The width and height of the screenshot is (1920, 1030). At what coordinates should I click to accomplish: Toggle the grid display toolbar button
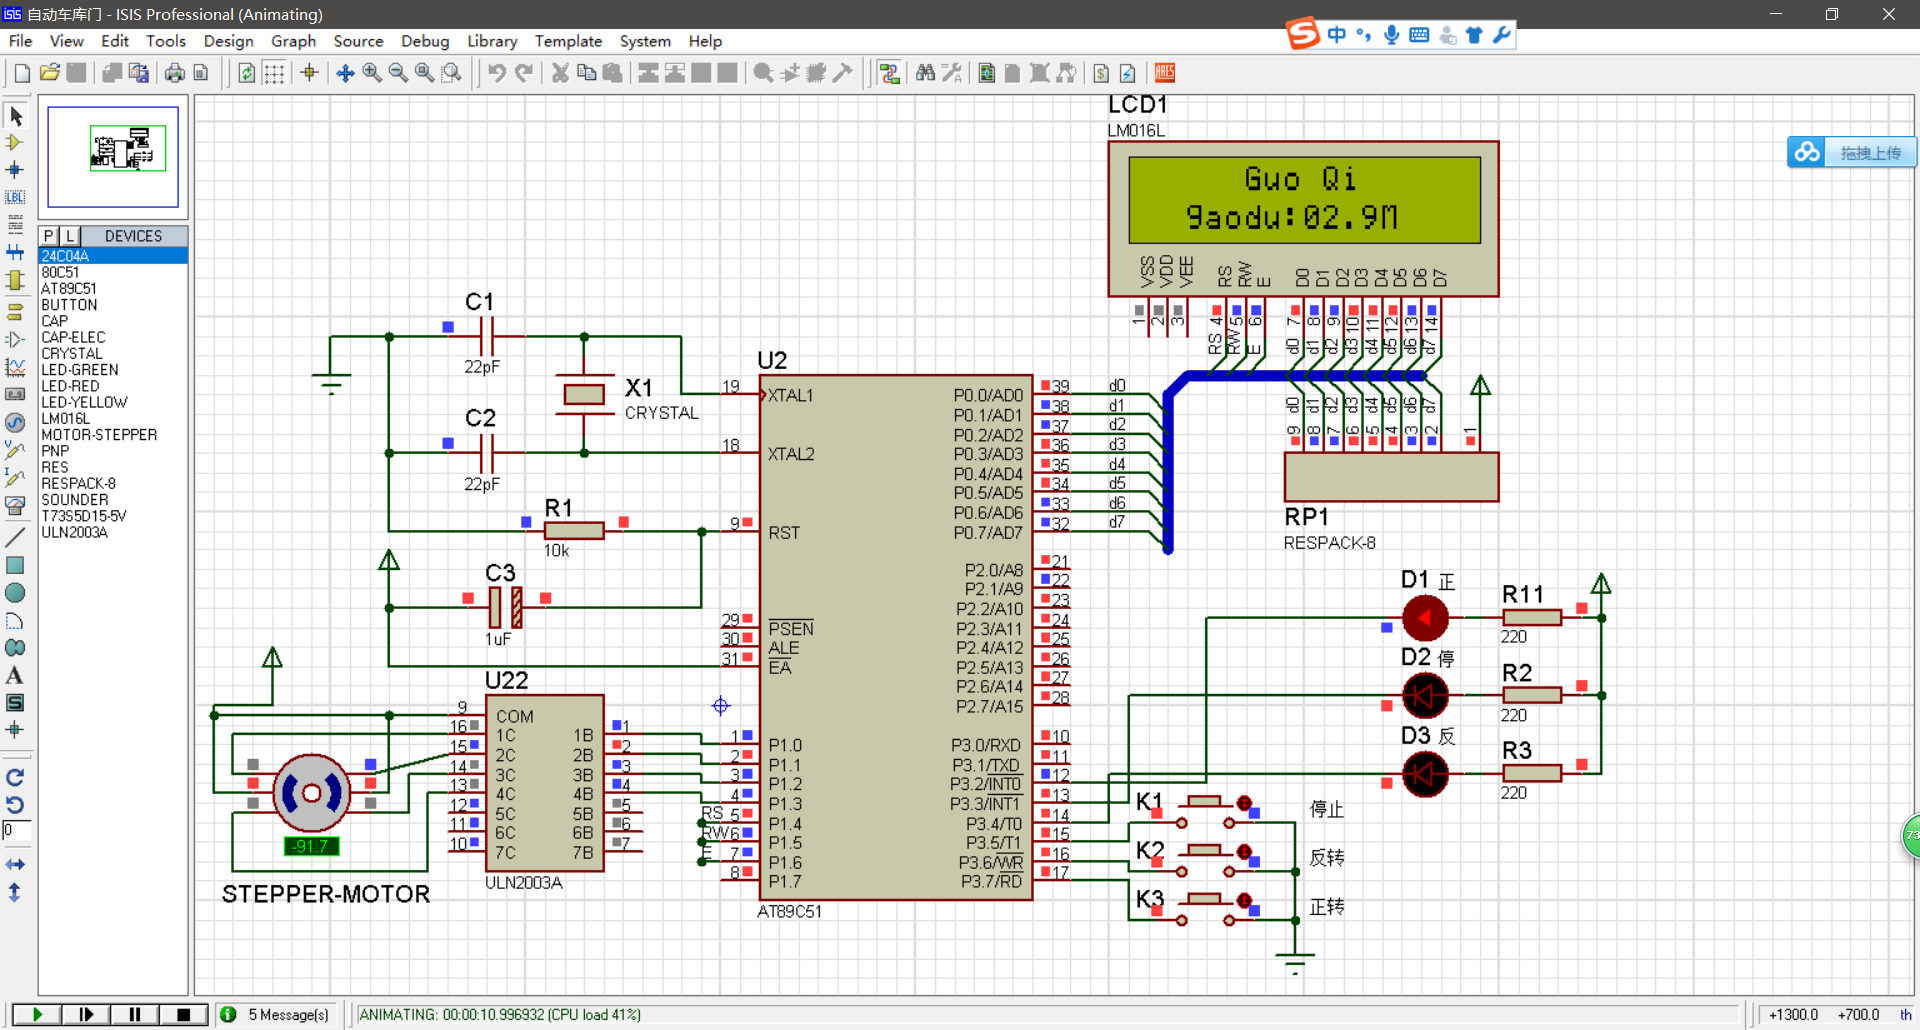(274, 73)
